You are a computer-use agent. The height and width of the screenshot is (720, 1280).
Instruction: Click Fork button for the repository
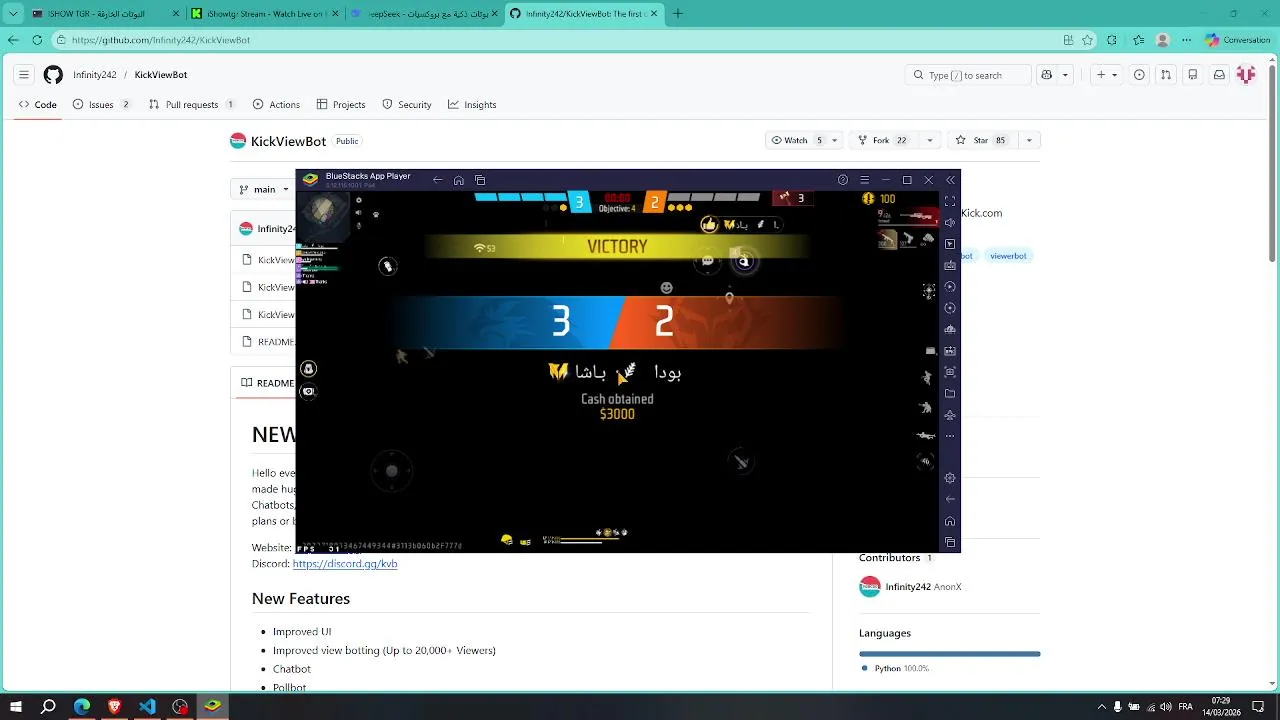click(x=882, y=141)
